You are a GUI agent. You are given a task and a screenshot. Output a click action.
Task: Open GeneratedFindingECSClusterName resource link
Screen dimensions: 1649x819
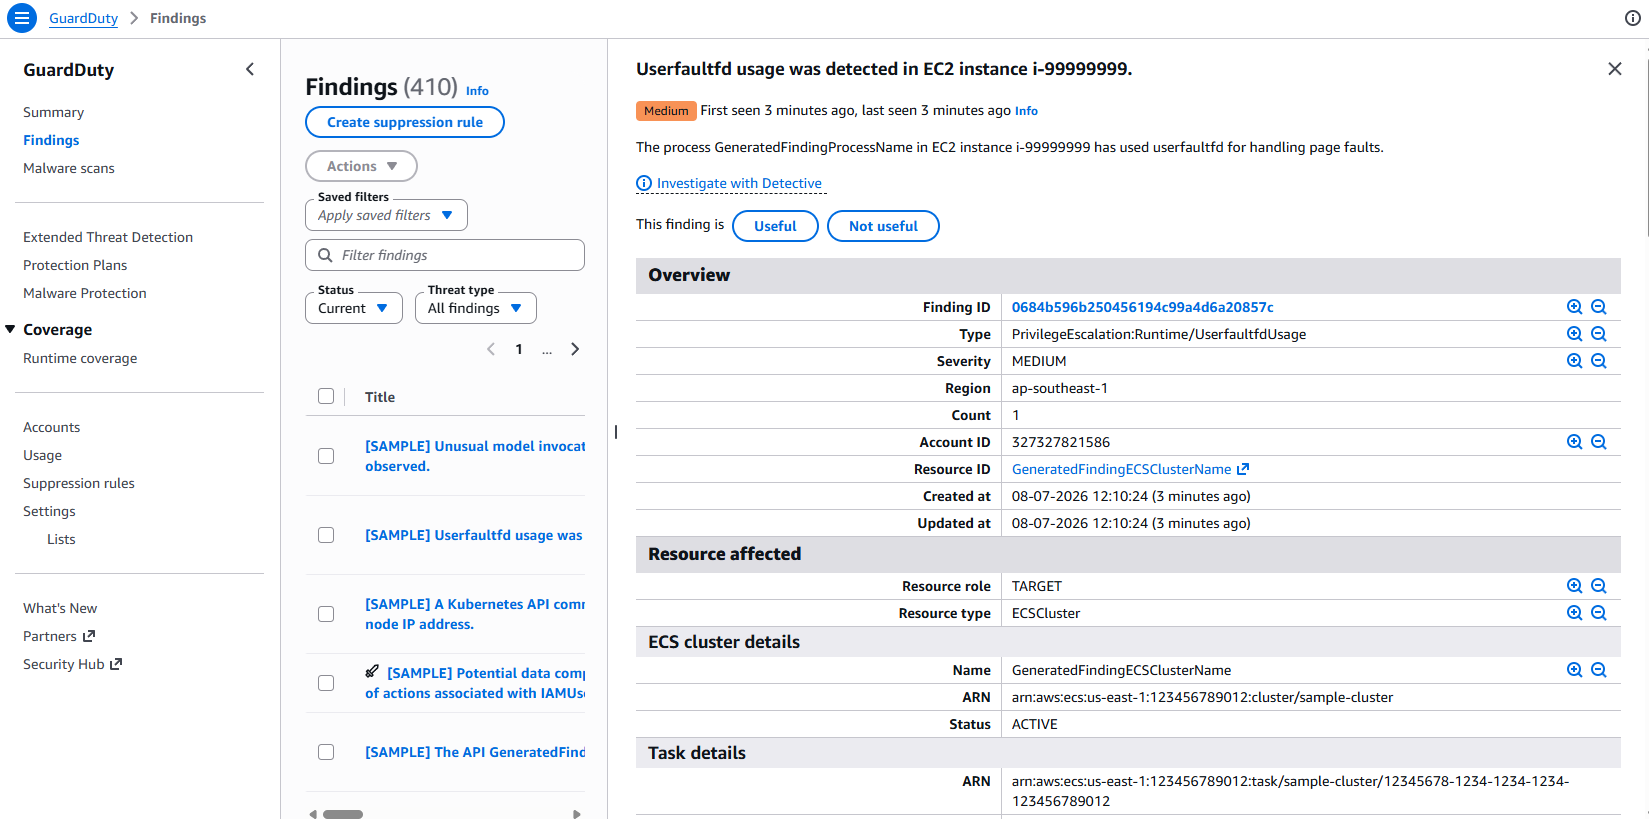pos(1122,469)
